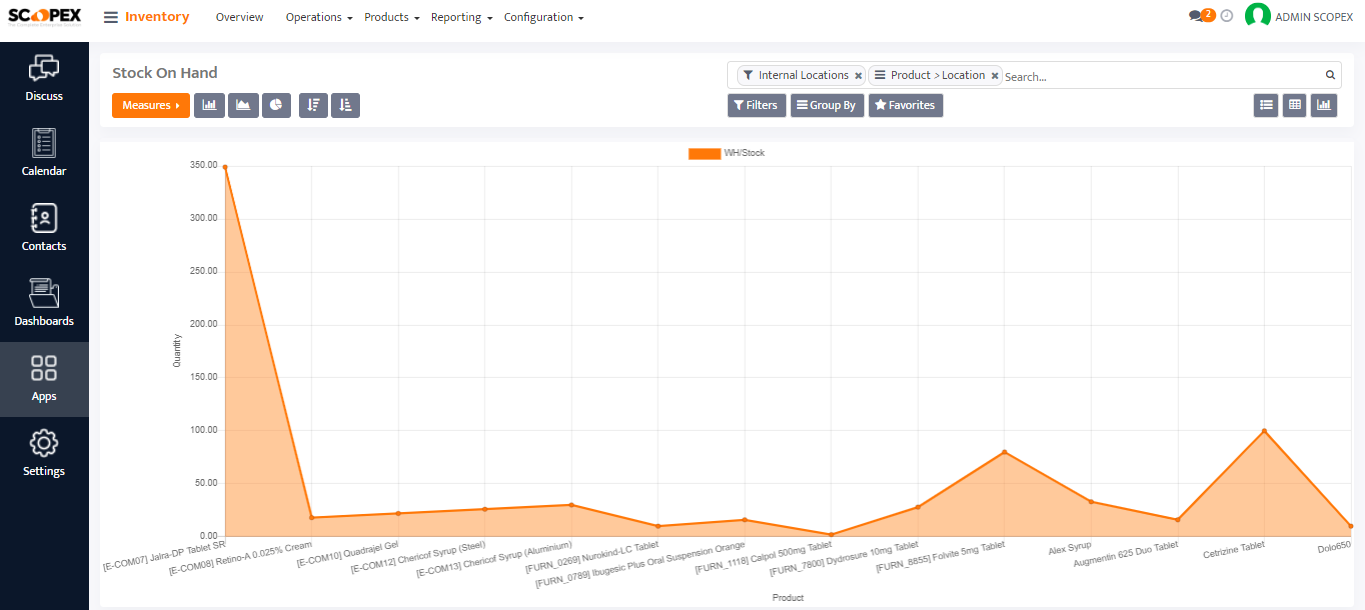Sort chart data in ascending order
Viewport: 1365px width, 610px height.
point(345,105)
